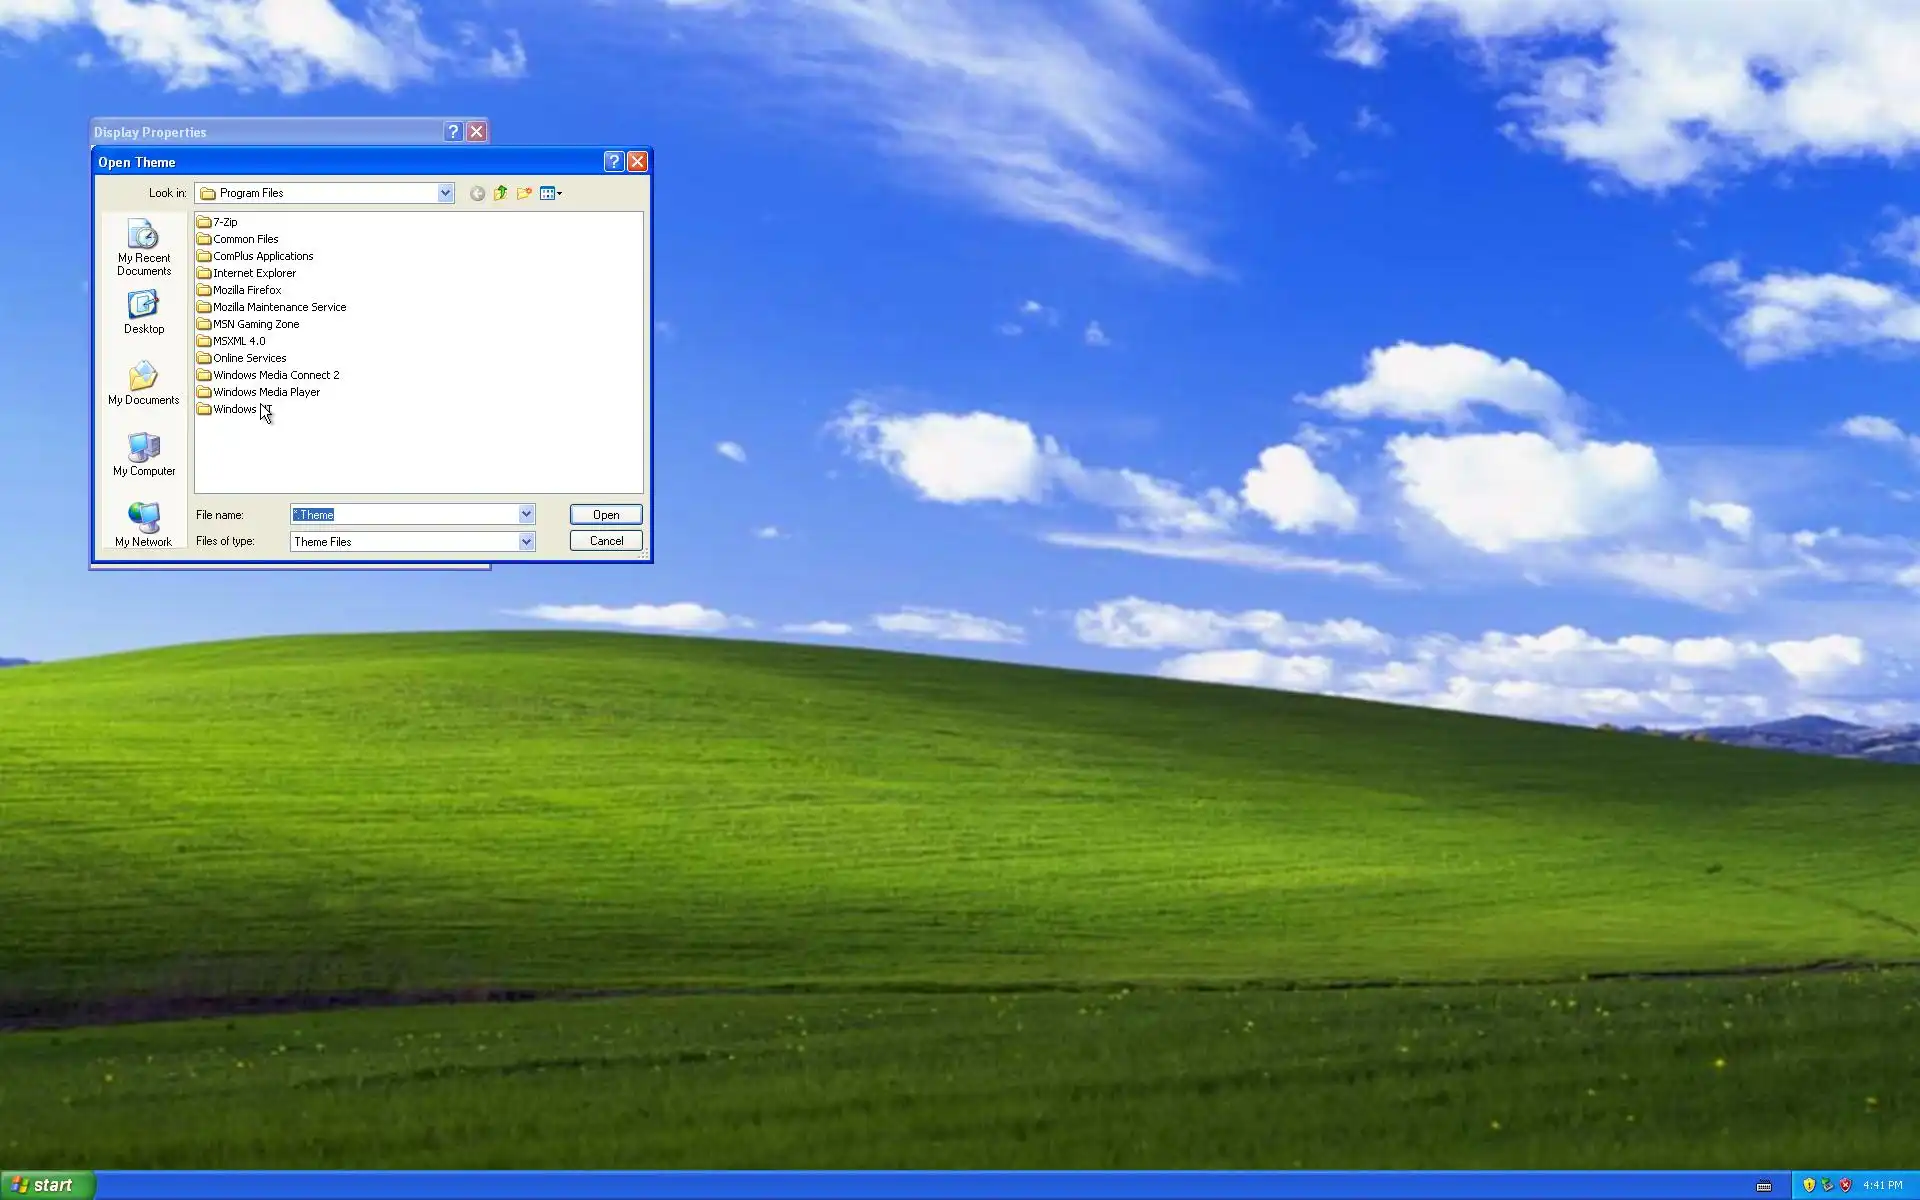This screenshot has height=1200, width=1920.
Task: Select the Windows Media Player folder
Action: [x=265, y=392]
